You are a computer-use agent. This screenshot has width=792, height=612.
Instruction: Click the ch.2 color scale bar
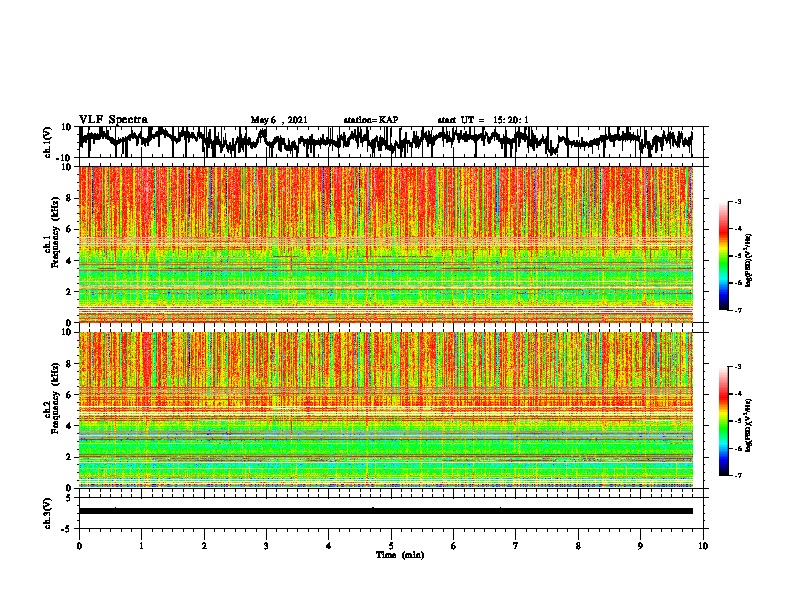point(723,421)
